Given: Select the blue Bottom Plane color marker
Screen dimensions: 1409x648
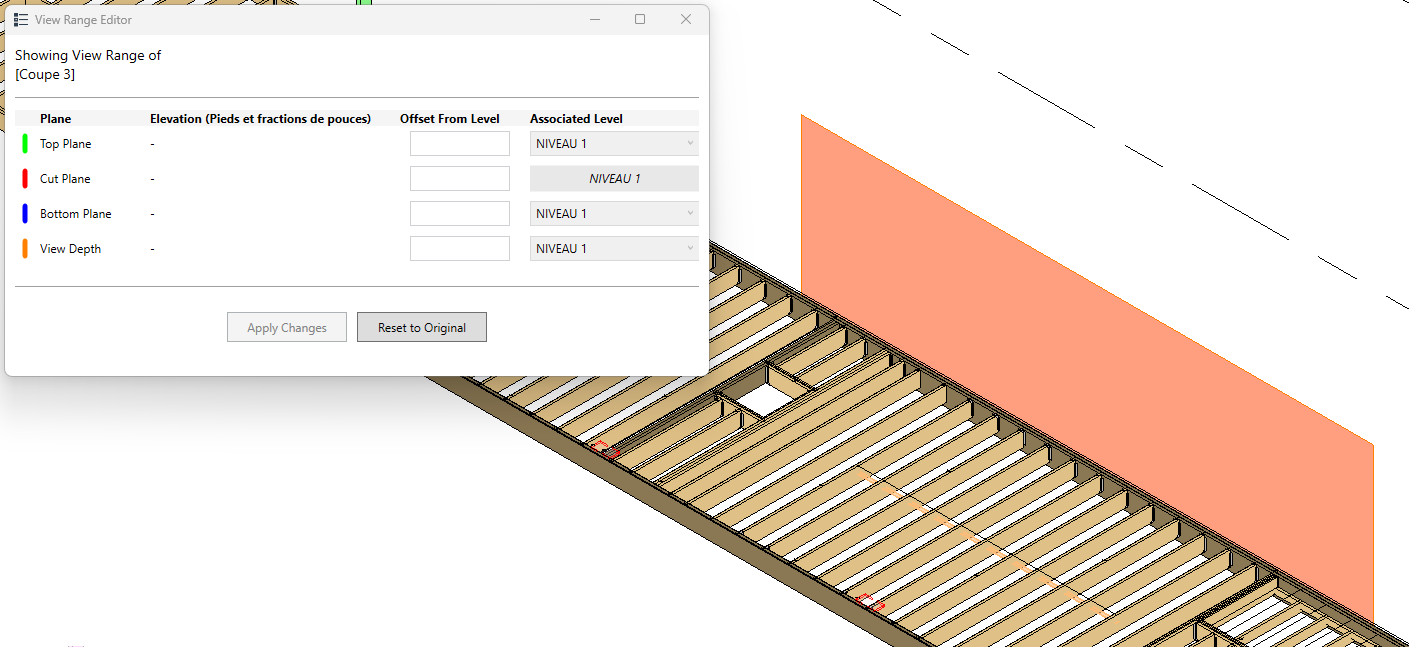Looking at the screenshot, I should 25,214.
